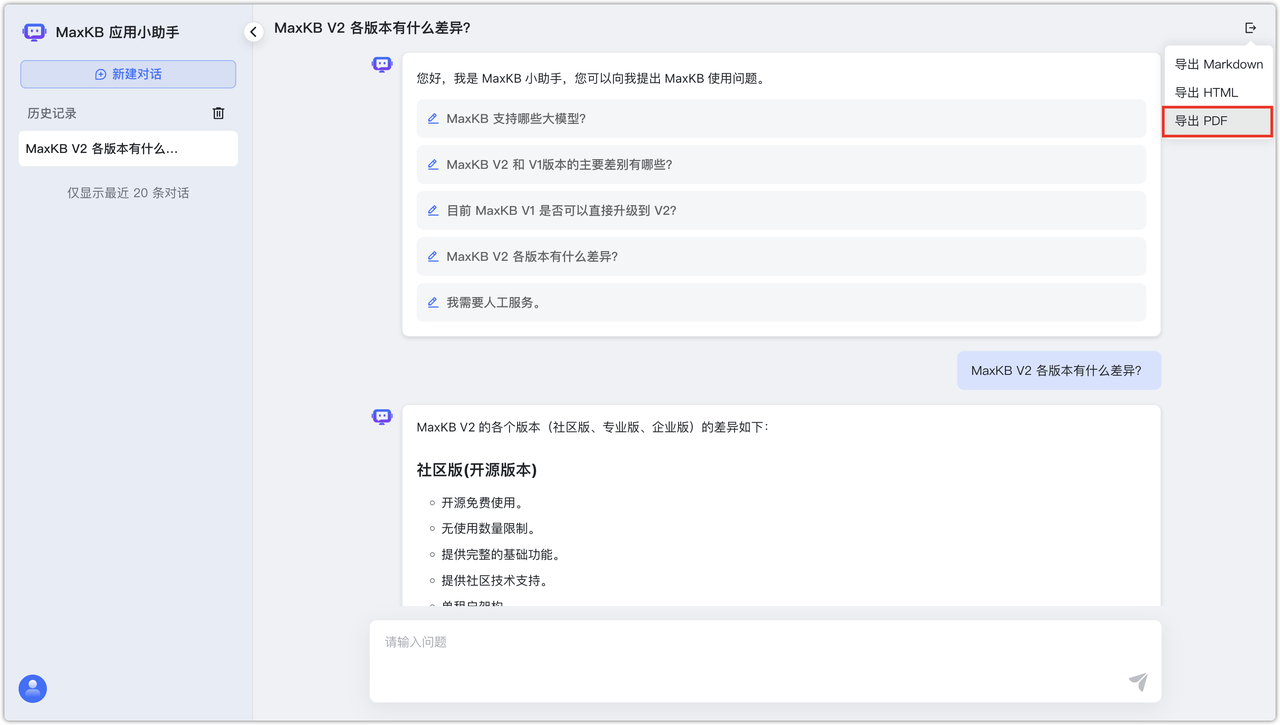Click the text 仅显示最近 20 条对话
This screenshot has width=1280, height=725.
(128, 192)
